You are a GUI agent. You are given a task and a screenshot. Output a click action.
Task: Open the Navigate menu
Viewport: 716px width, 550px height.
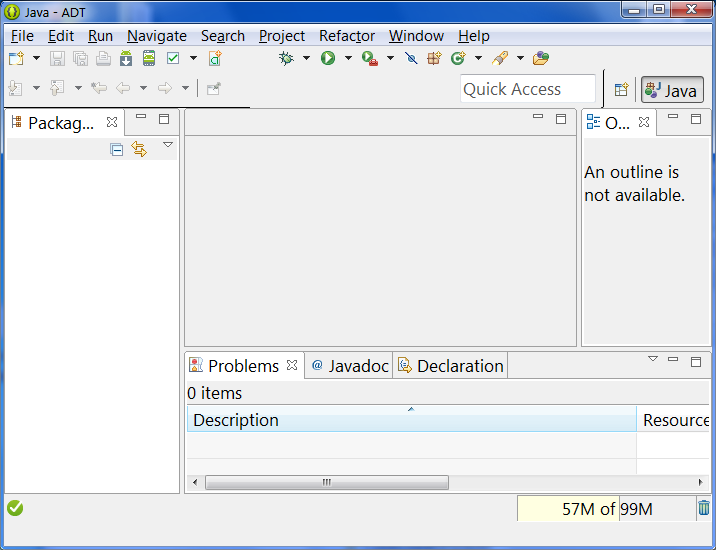point(157,36)
